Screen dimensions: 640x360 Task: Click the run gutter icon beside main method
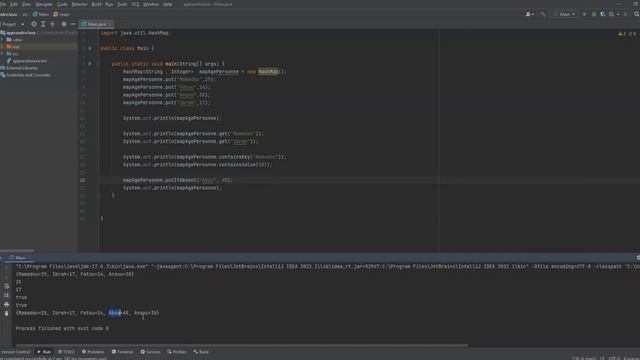pos(90,64)
